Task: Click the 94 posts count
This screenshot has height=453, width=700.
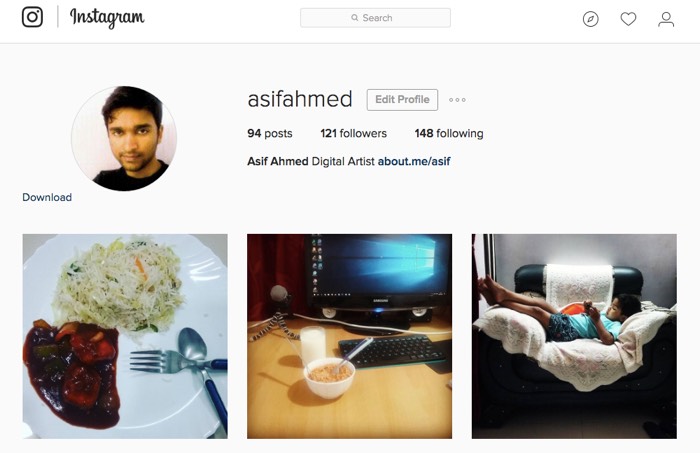Action: 270,133
